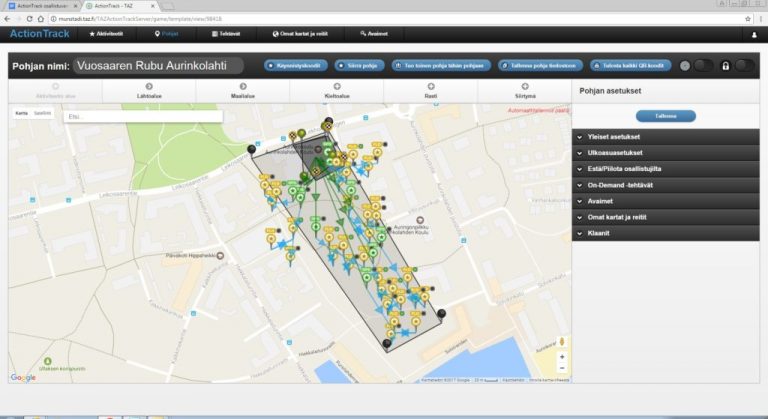The width and height of the screenshot is (768, 419).
Task: Click Tee toinen pohja tähän pohjaan button
Action: [441, 65]
